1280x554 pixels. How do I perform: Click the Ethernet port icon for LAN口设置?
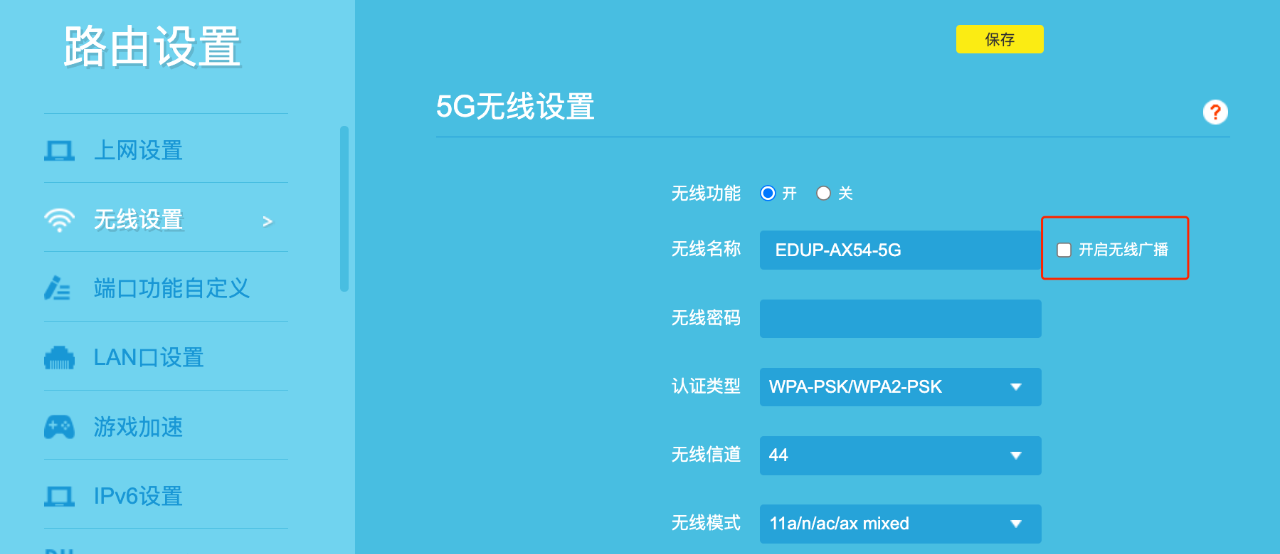[x=59, y=358]
